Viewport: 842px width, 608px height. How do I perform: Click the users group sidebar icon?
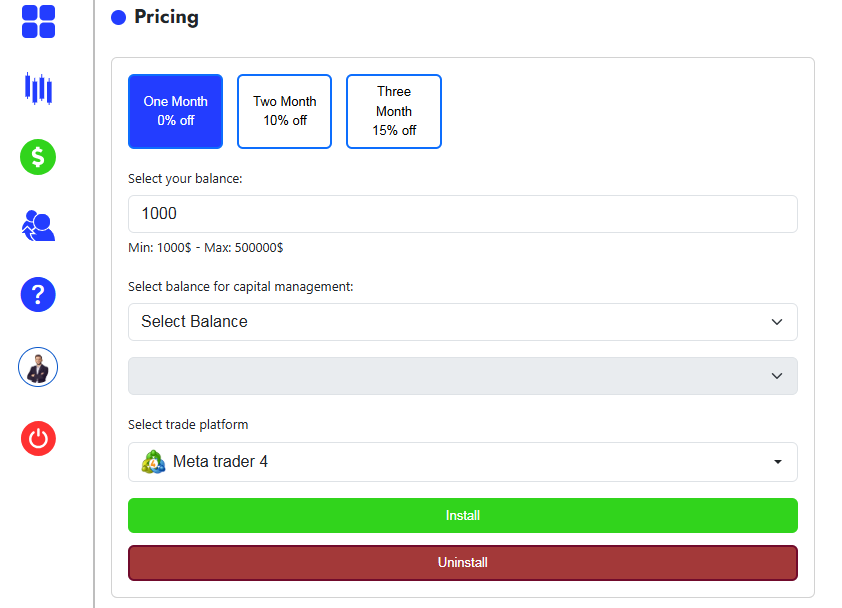pos(38,226)
